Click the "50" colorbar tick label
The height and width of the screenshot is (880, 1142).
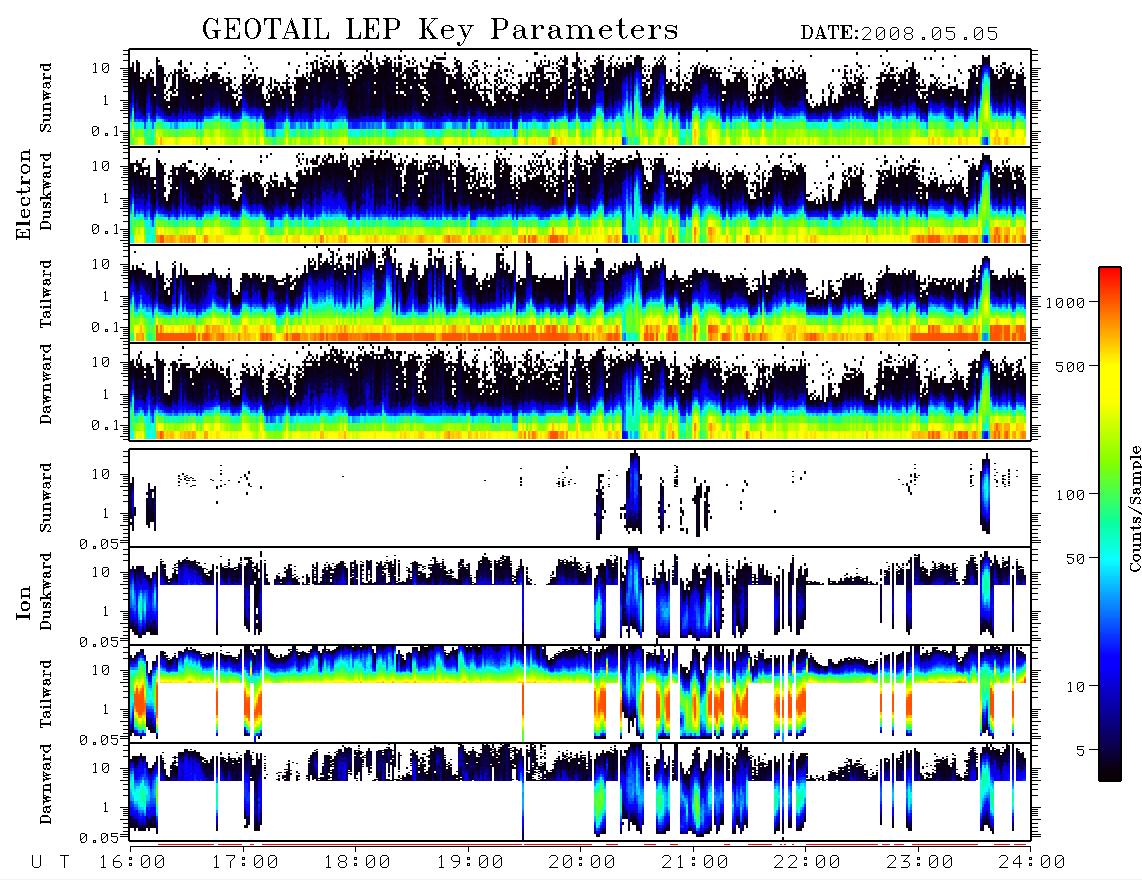coord(1075,559)
